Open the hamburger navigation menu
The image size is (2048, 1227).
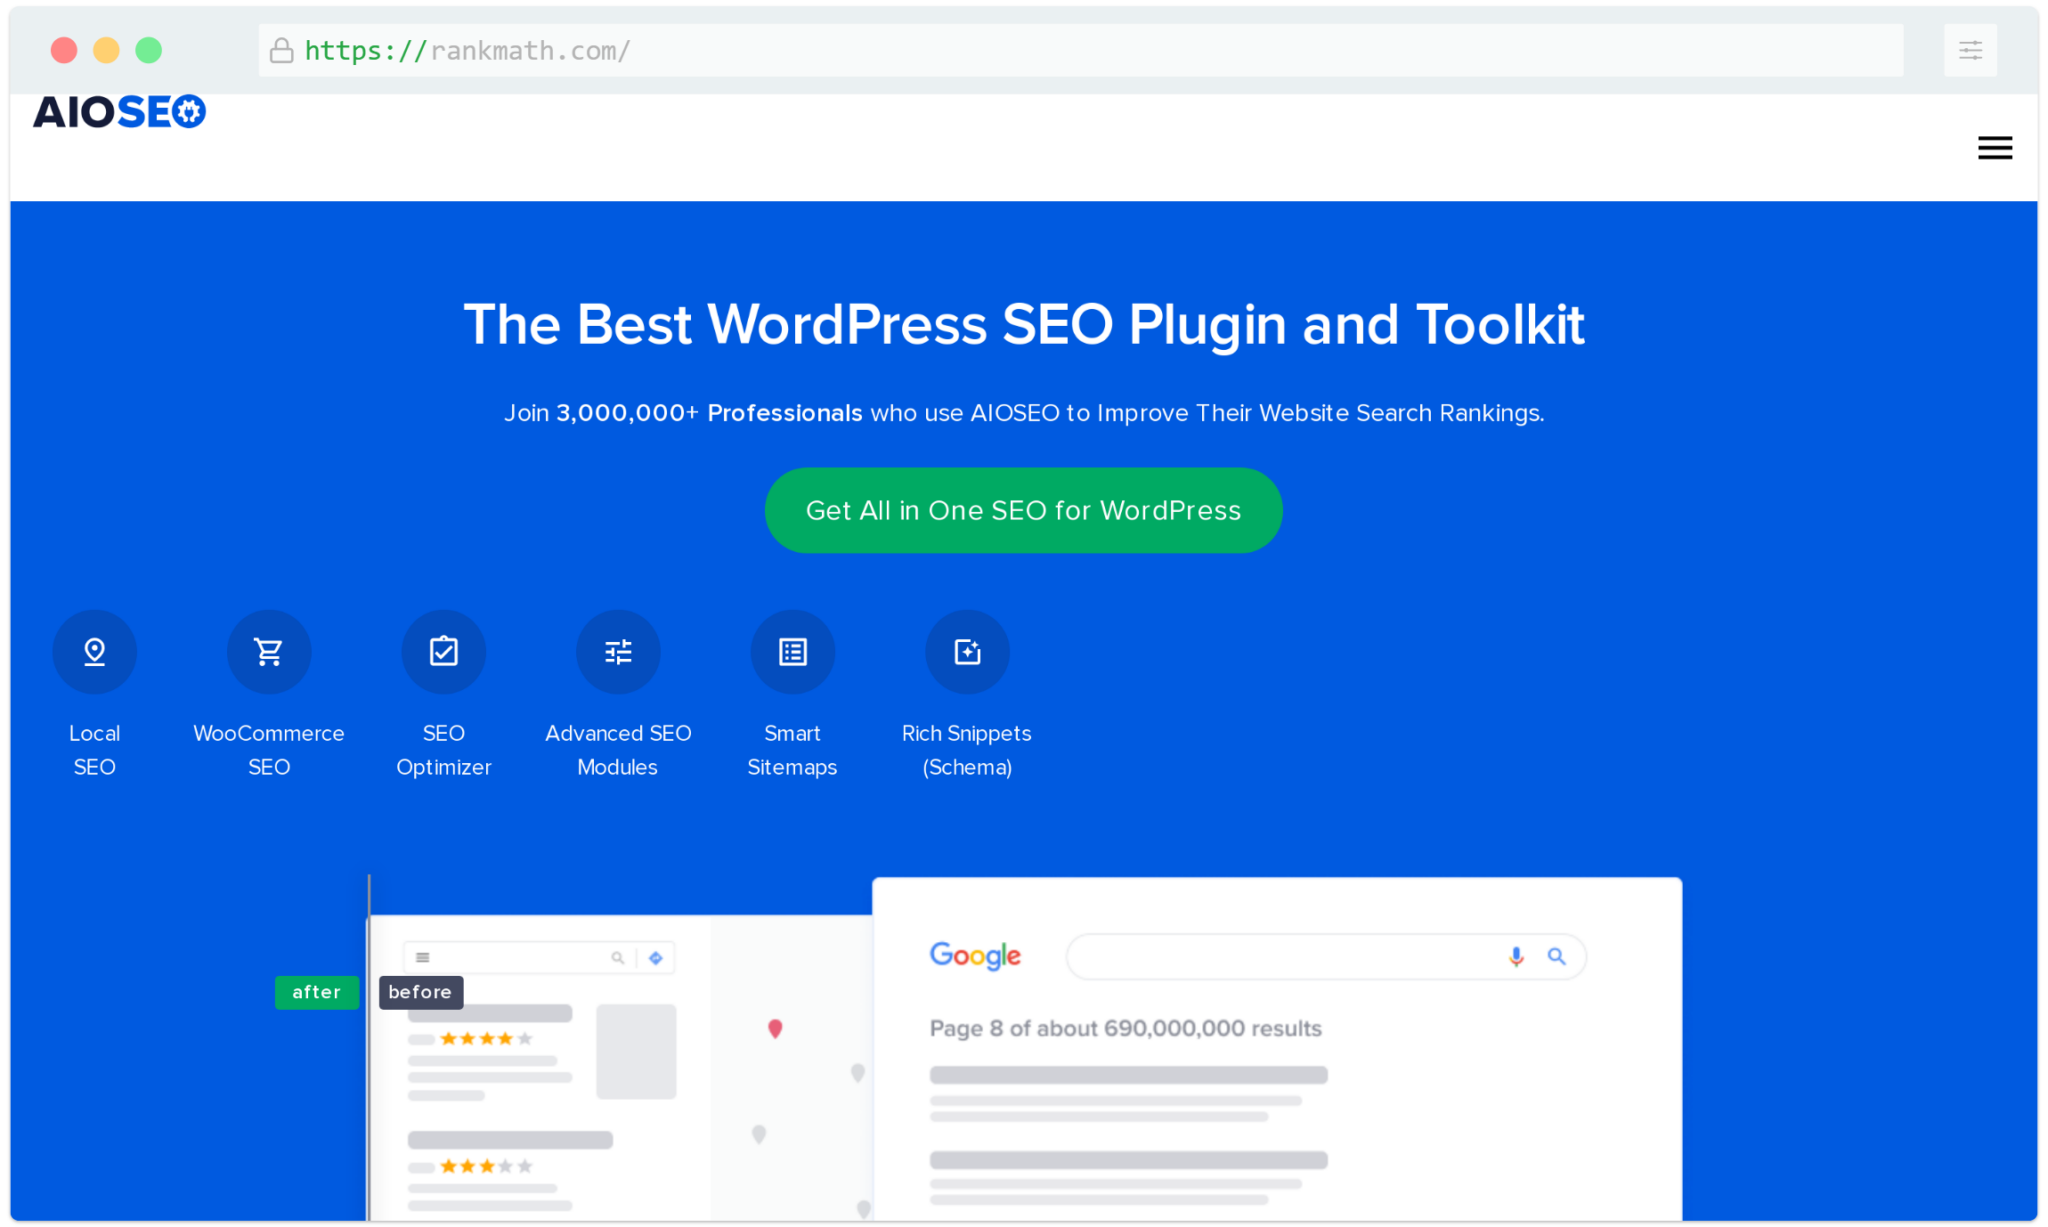[x=1994, y=148]
